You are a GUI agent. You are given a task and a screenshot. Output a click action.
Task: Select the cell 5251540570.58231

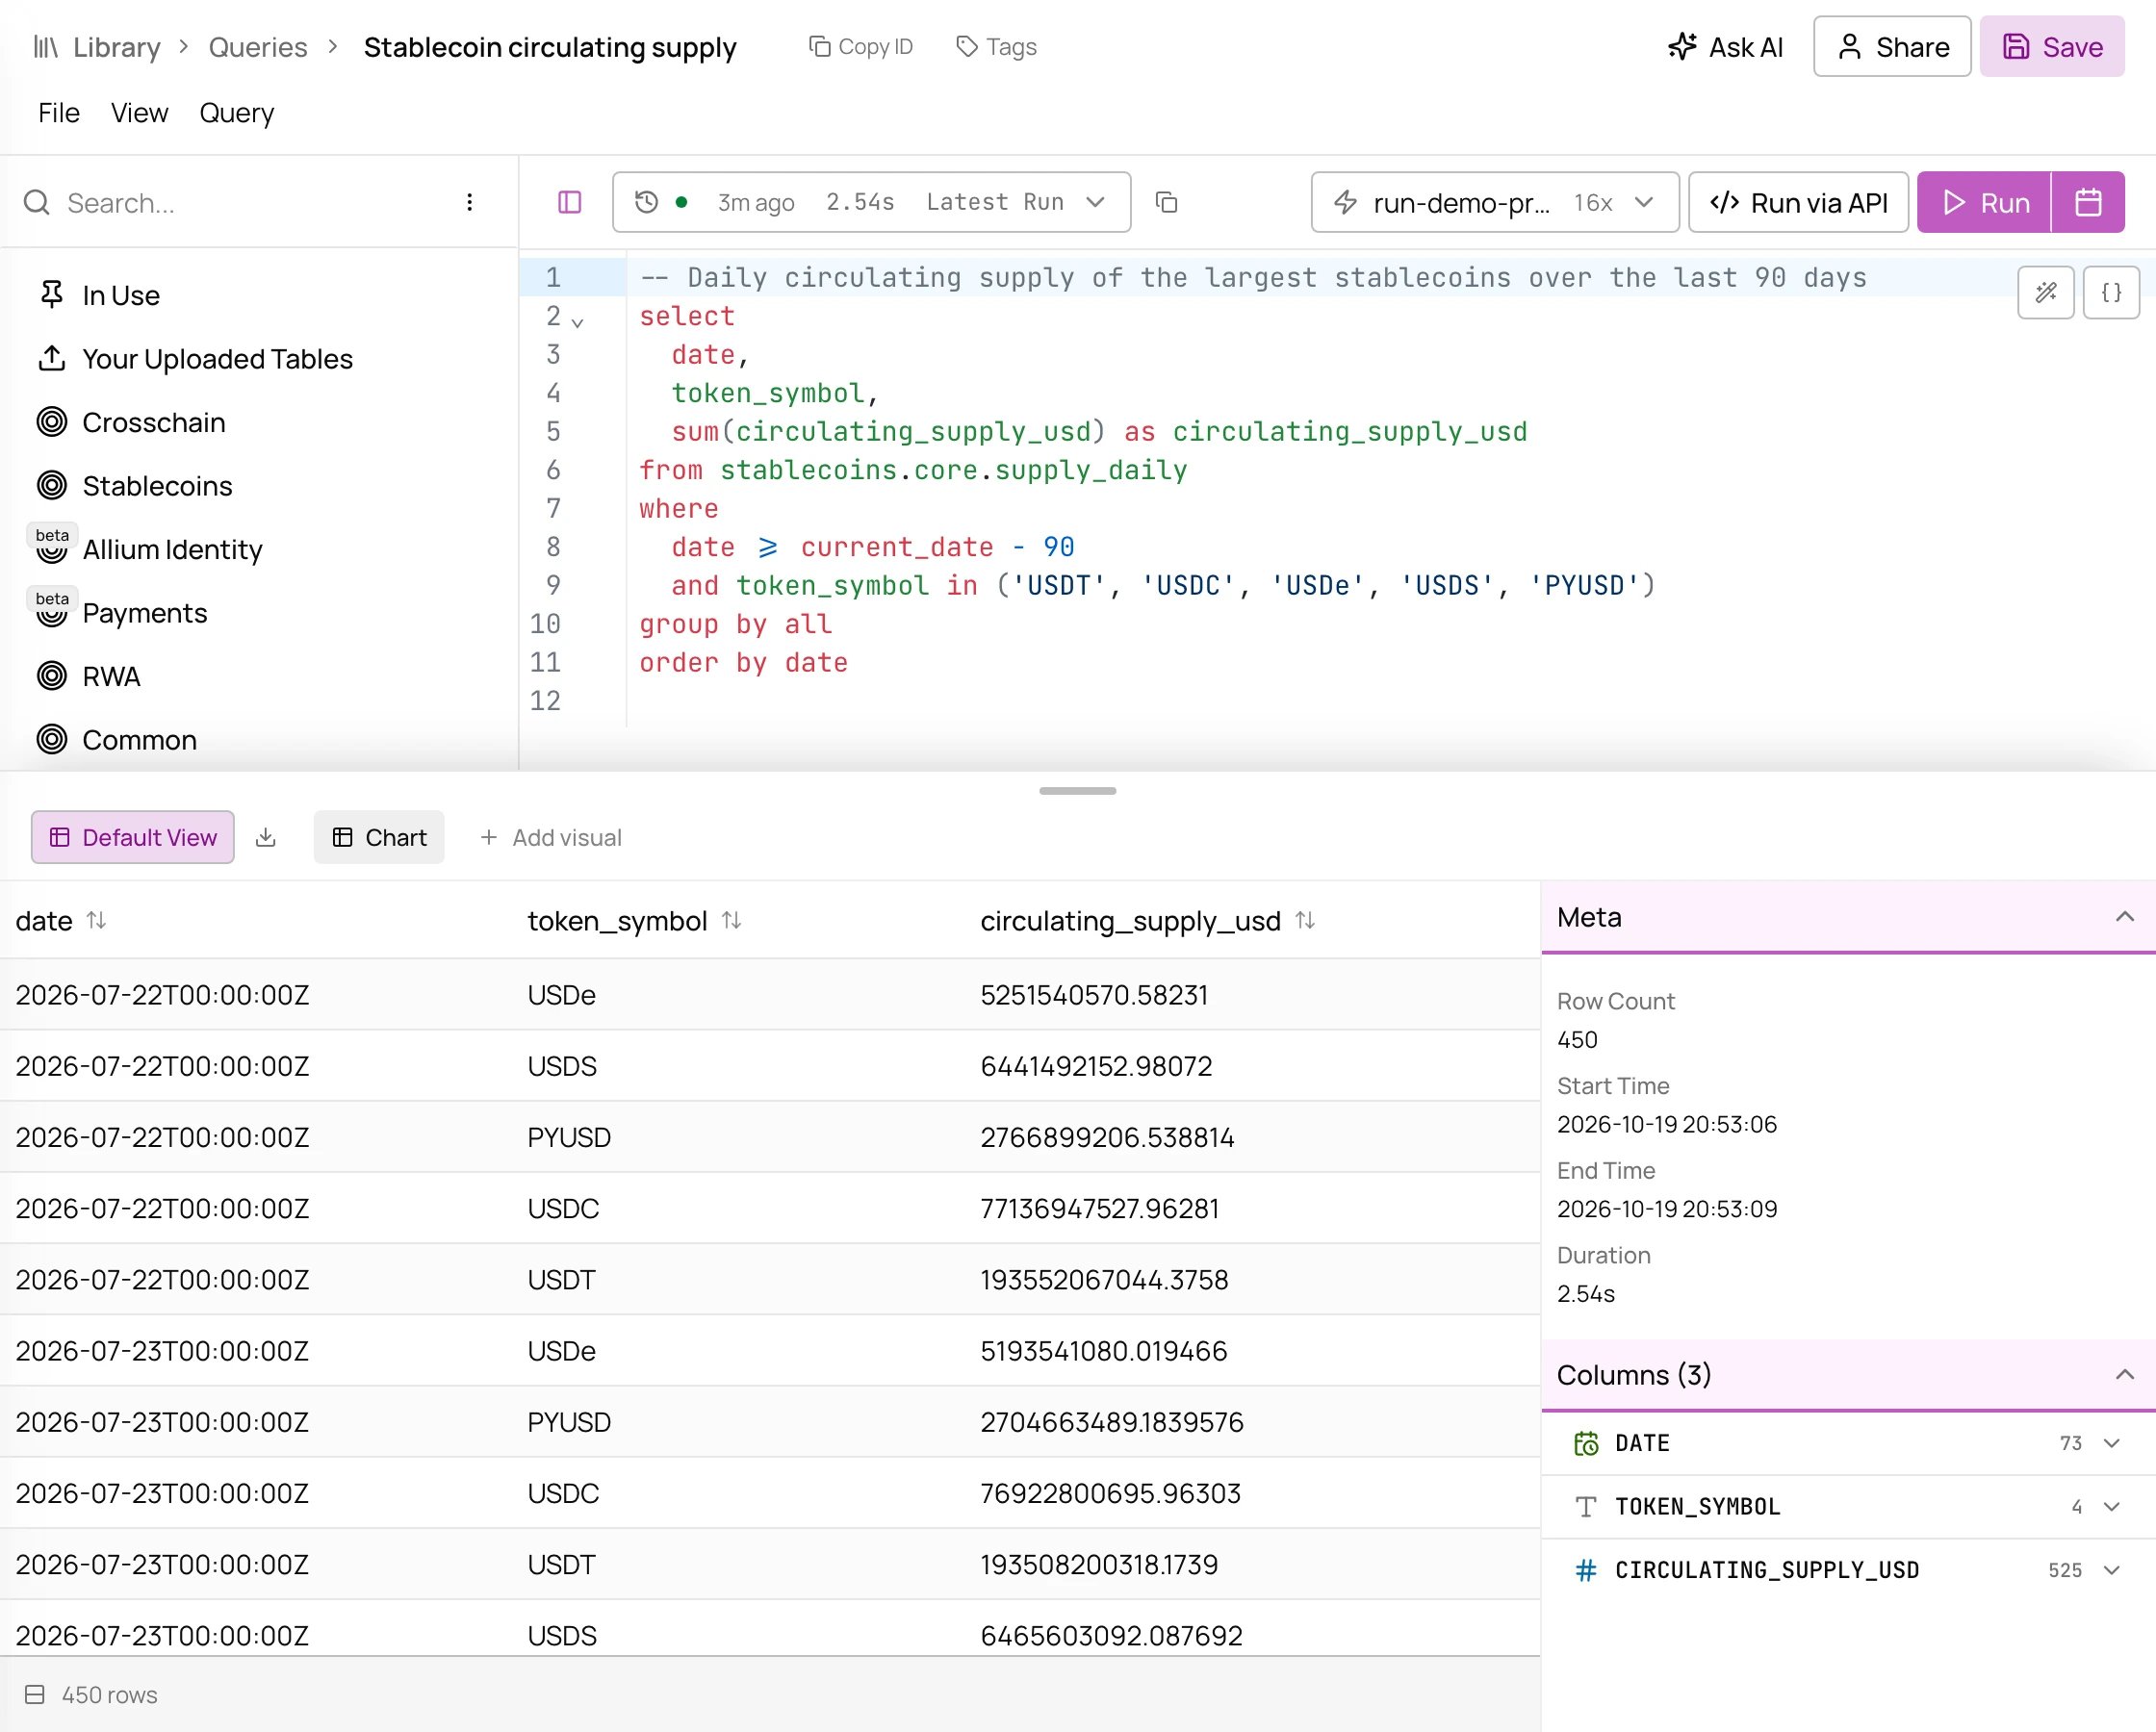tap(1094, 995)
